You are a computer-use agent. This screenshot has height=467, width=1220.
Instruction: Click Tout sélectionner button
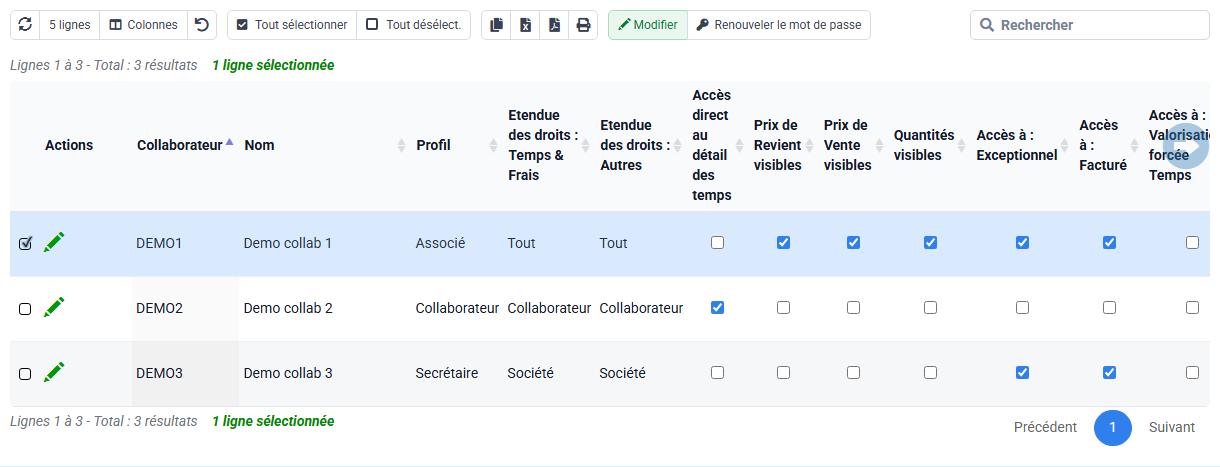(292, 25)
